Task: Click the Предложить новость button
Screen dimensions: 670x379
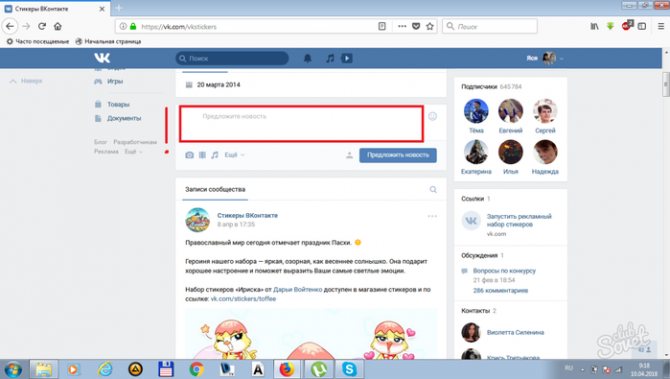Action: point(398,155)
